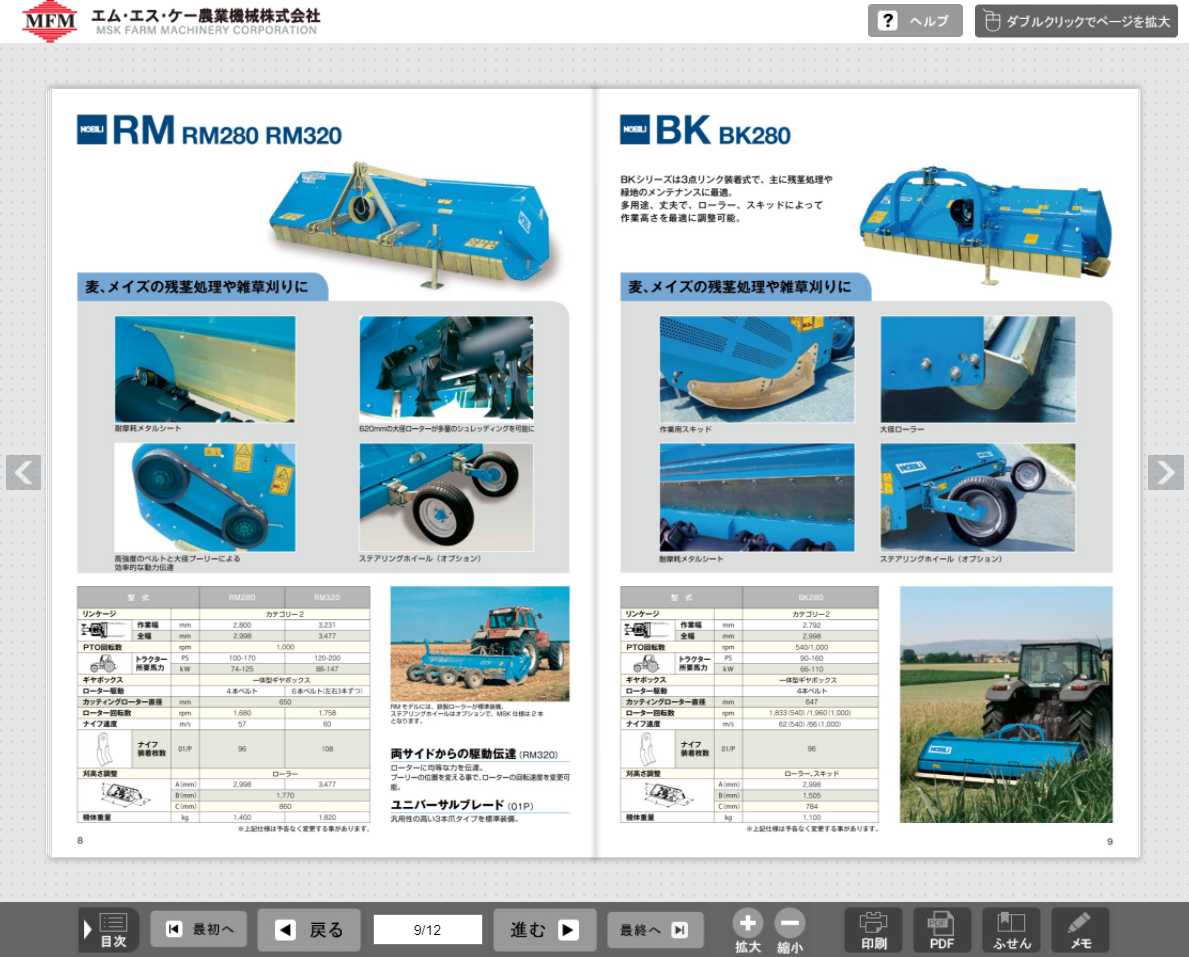Click the MFM company logo
Viewport: 1189px width, 957px height.
click(49, 20)
